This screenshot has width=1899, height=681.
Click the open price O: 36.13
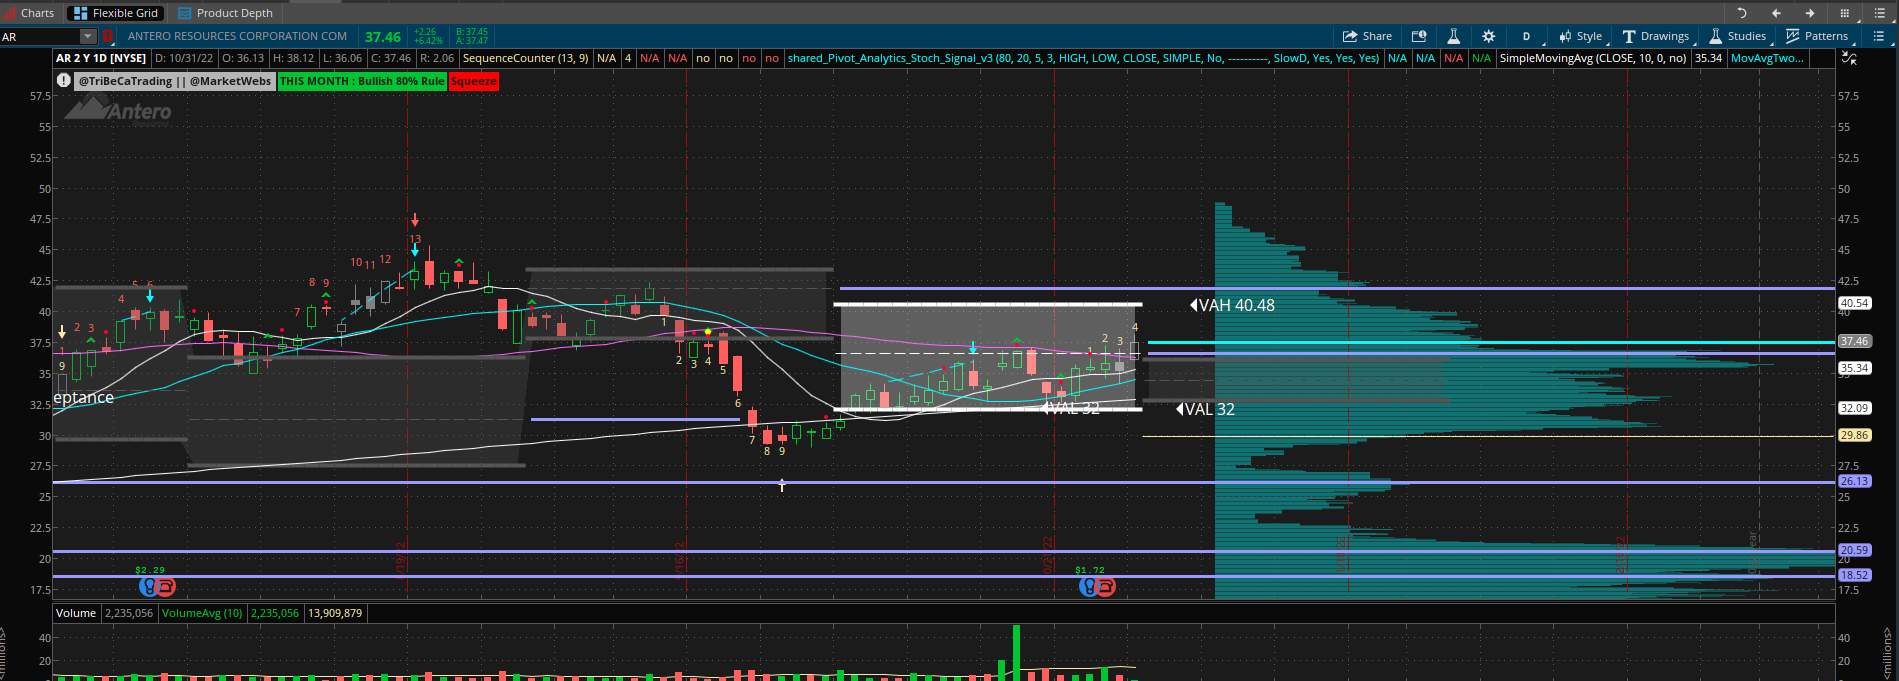click(x=243, y=58)
